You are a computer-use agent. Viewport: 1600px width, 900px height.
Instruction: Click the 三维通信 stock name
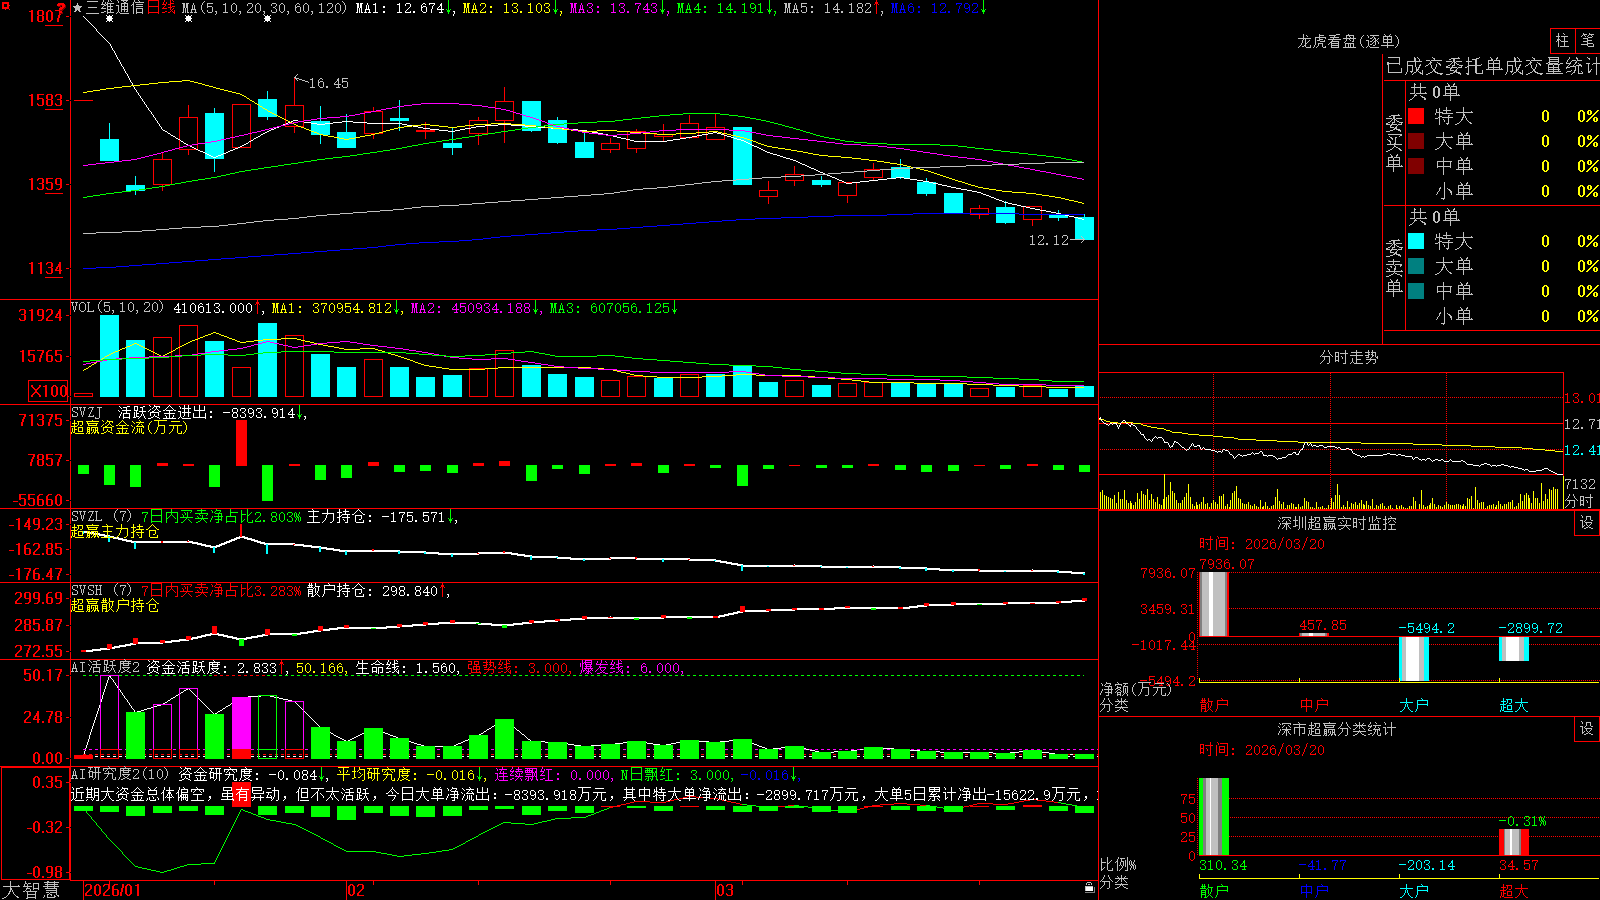[115, 8]
